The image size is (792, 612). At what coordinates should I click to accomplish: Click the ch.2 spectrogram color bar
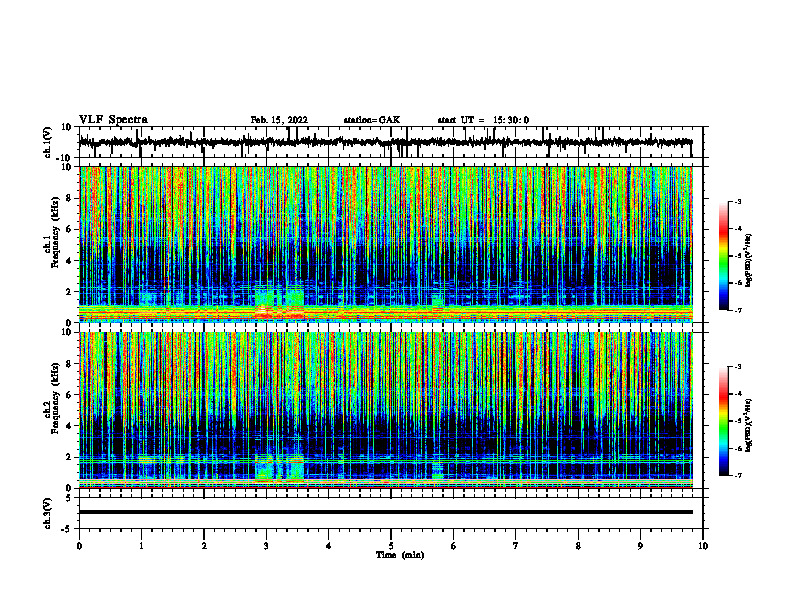[723, 421]
